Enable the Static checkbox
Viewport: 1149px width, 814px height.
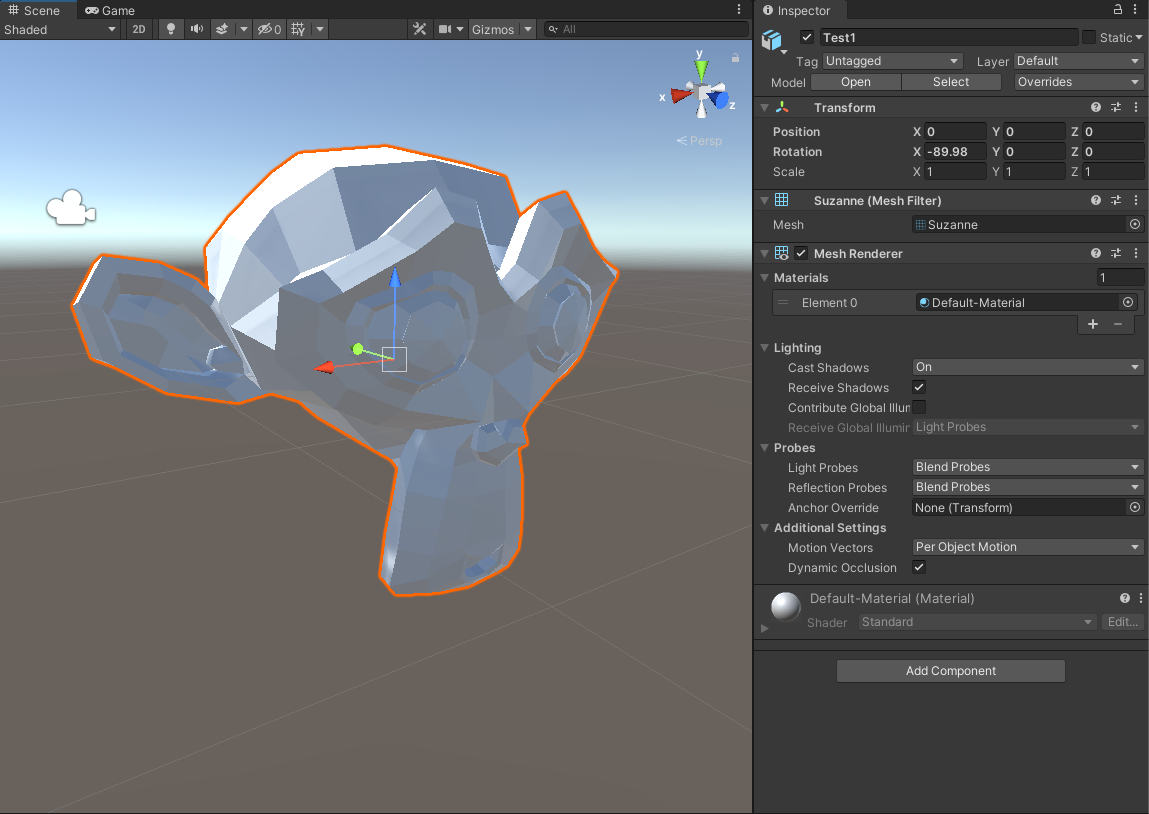point(1089,37)
